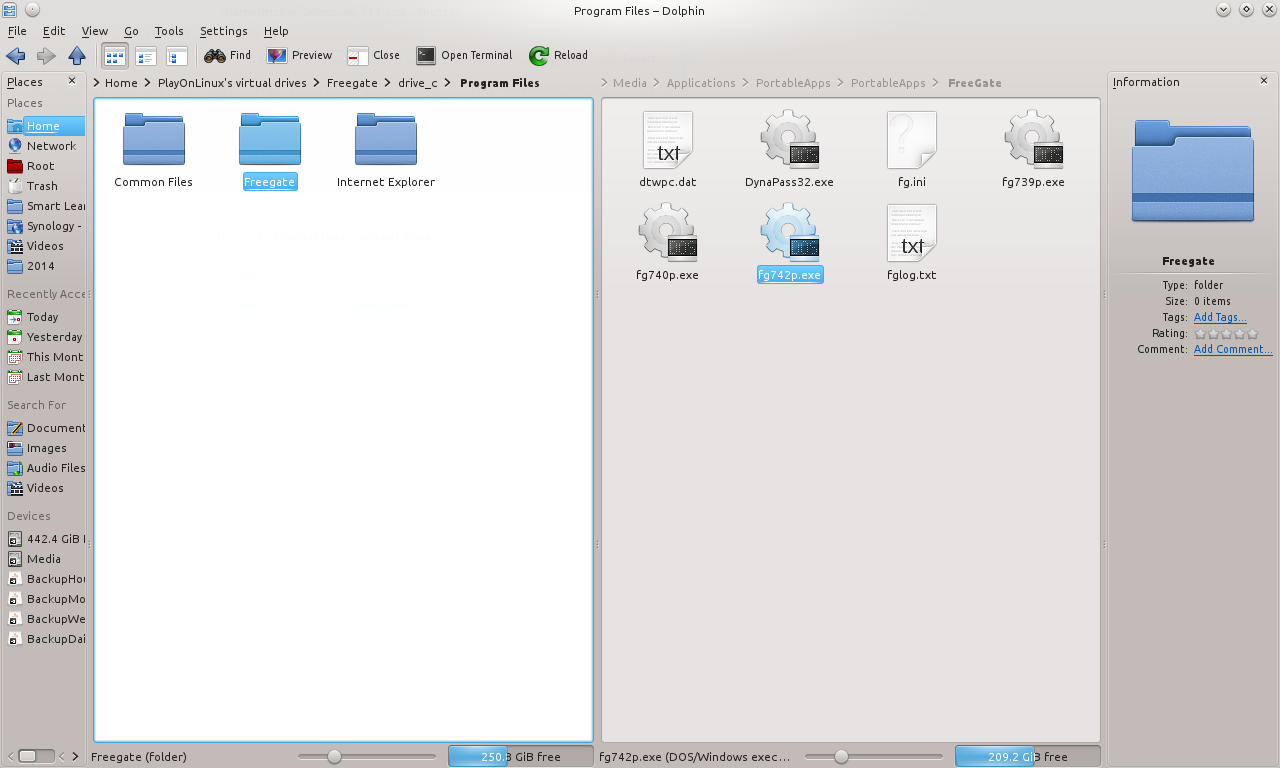Viewport: 1280px width, 768px height.
Task: Click the Add Comment... link
Action: (1233, 350)
